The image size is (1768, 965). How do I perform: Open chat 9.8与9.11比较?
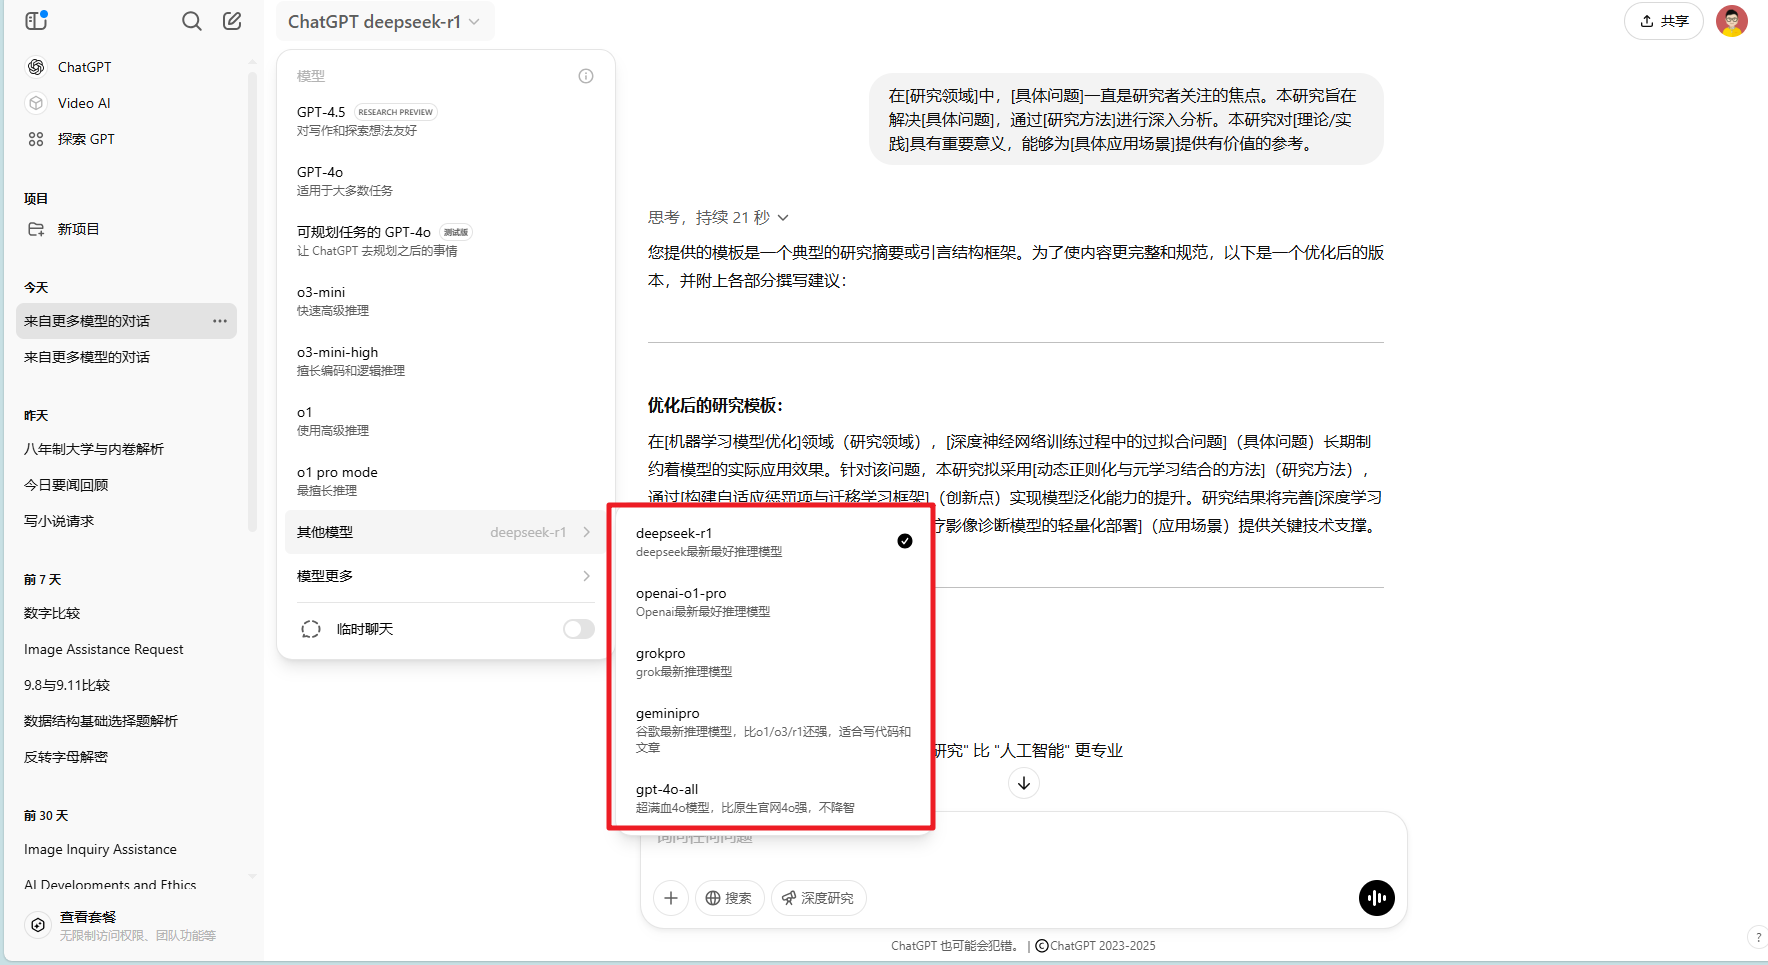point(126,685)
